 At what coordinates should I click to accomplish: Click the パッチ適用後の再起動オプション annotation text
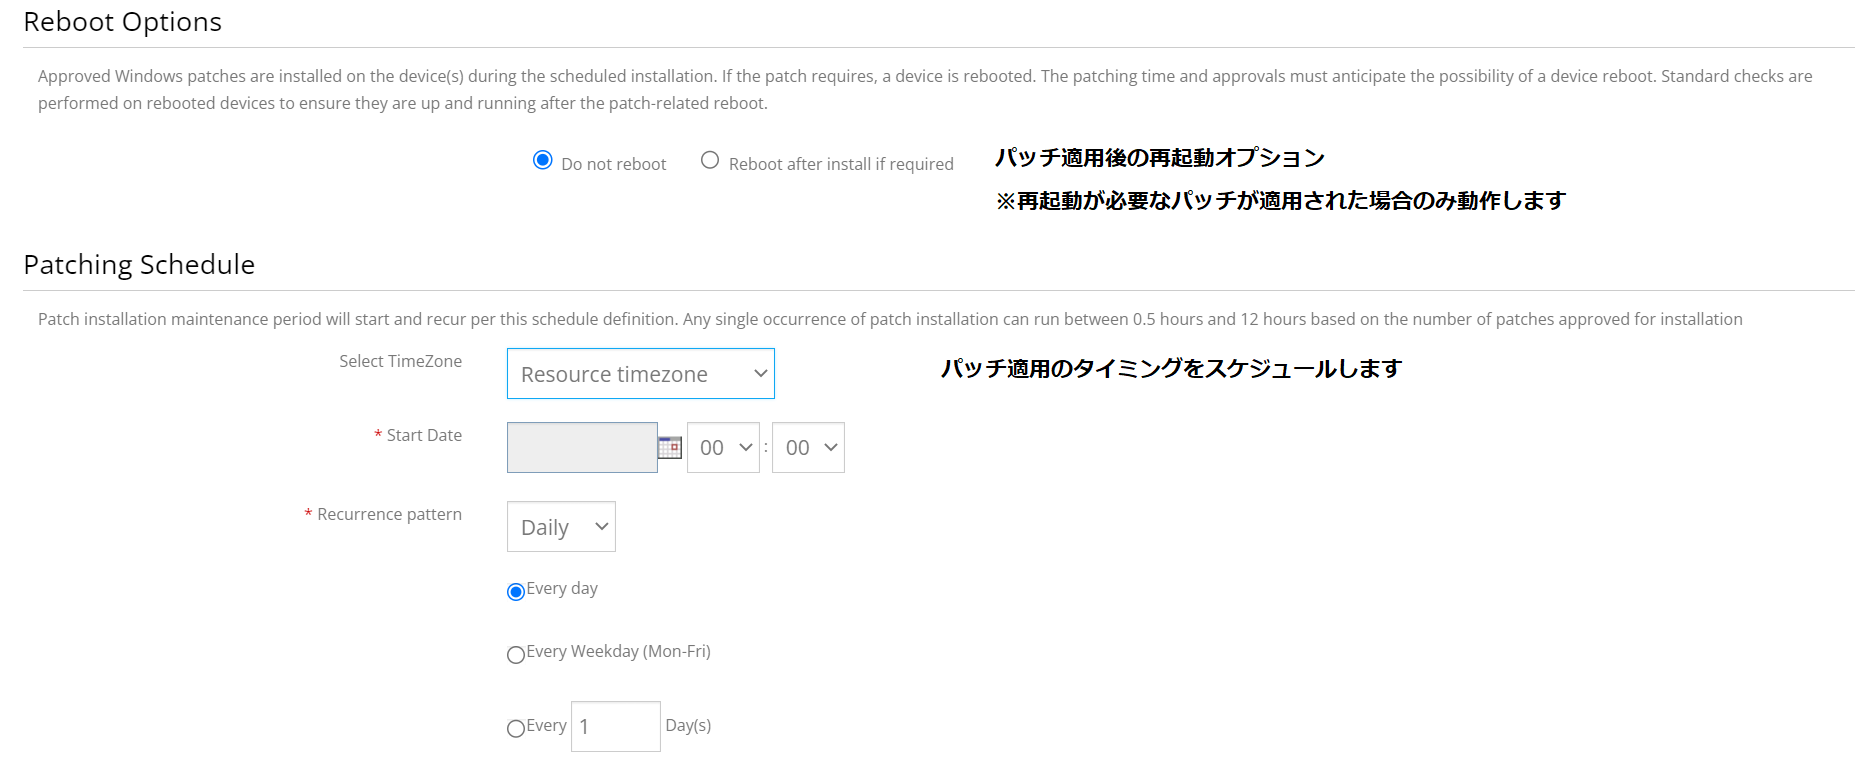(1160, 158)
